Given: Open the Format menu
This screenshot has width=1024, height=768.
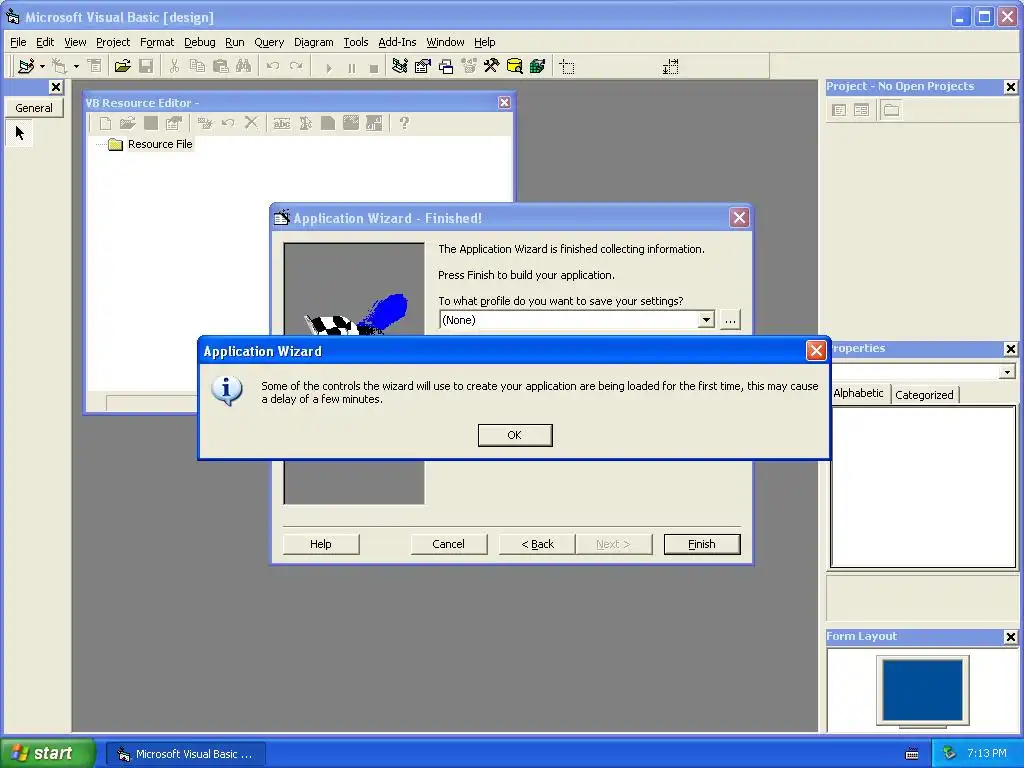Looking at the screenshot, I should [x=157, y=42].
